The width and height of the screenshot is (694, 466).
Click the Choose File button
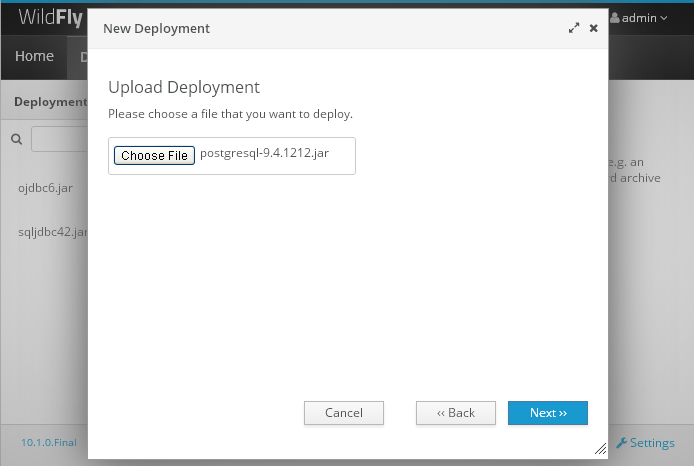tap(154, 155)
